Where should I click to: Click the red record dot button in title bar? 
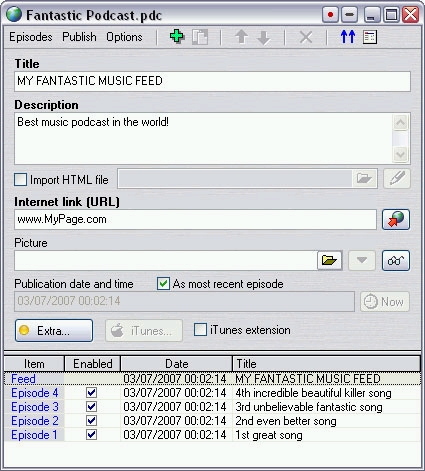(330, 15)
